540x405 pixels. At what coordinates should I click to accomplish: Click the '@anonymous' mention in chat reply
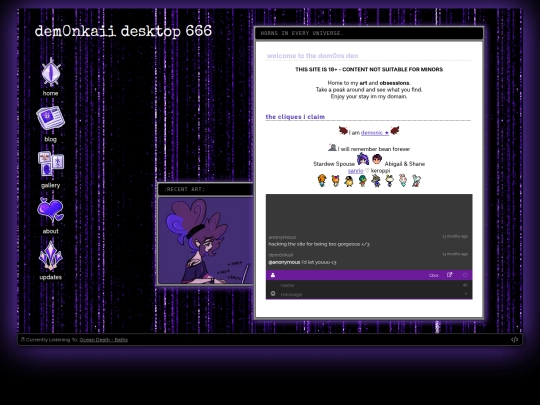pos(284,262)
